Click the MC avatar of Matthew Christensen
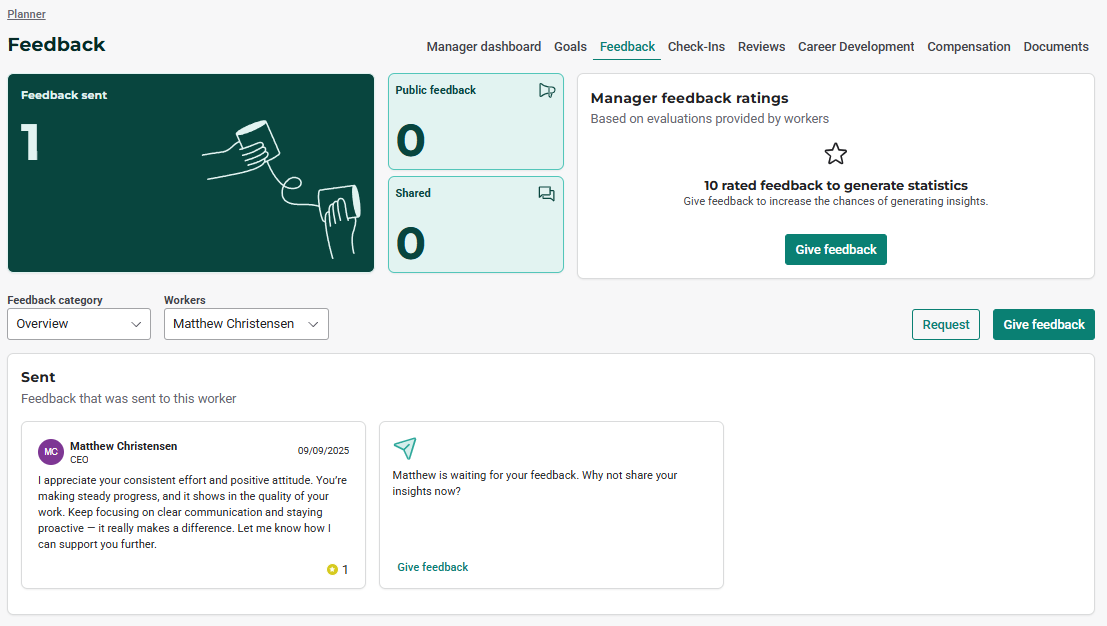Image resolution: width=1107 pixels, height=626 pixels. [51, 452]
